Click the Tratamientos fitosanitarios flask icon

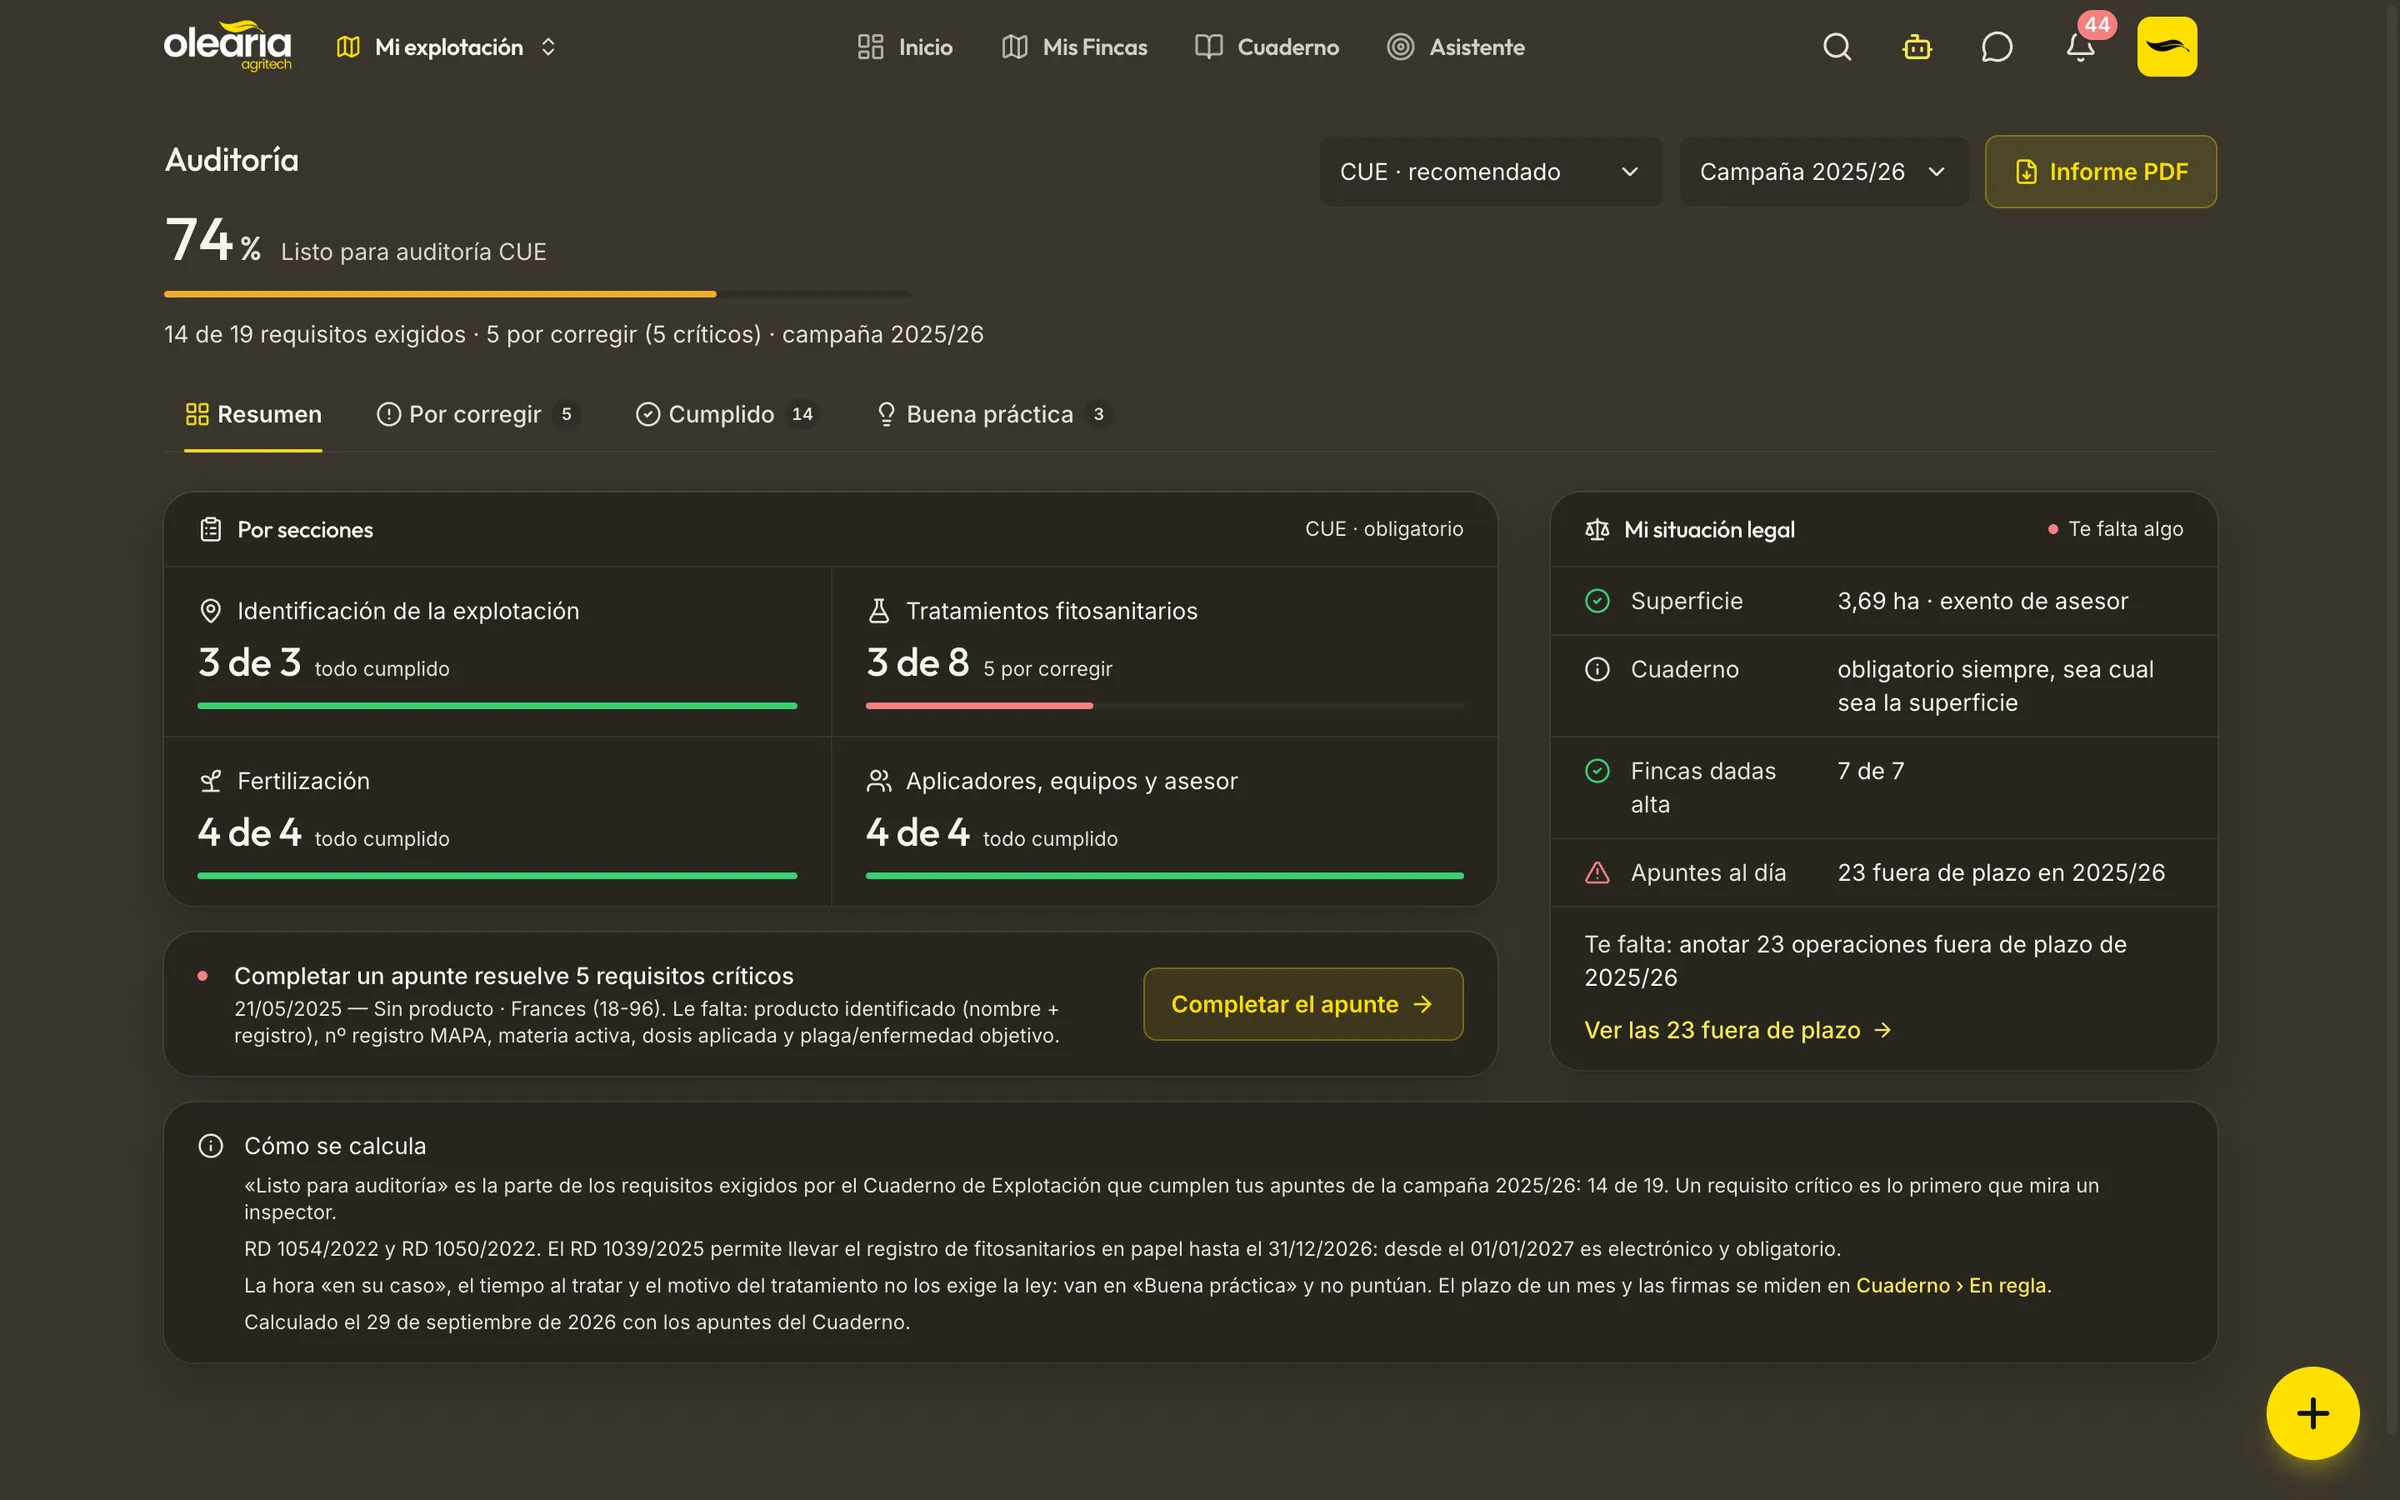point(878,611)
